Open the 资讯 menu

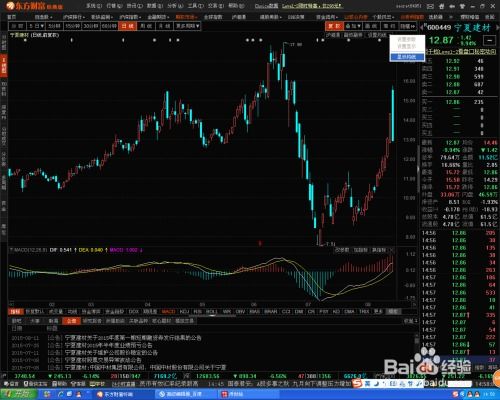tap(134, 6)
